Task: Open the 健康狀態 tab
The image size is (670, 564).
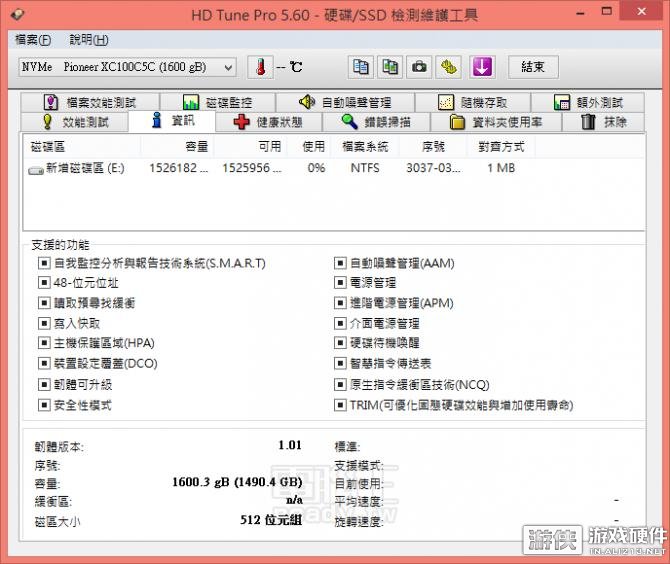Action: pos(268,122)
